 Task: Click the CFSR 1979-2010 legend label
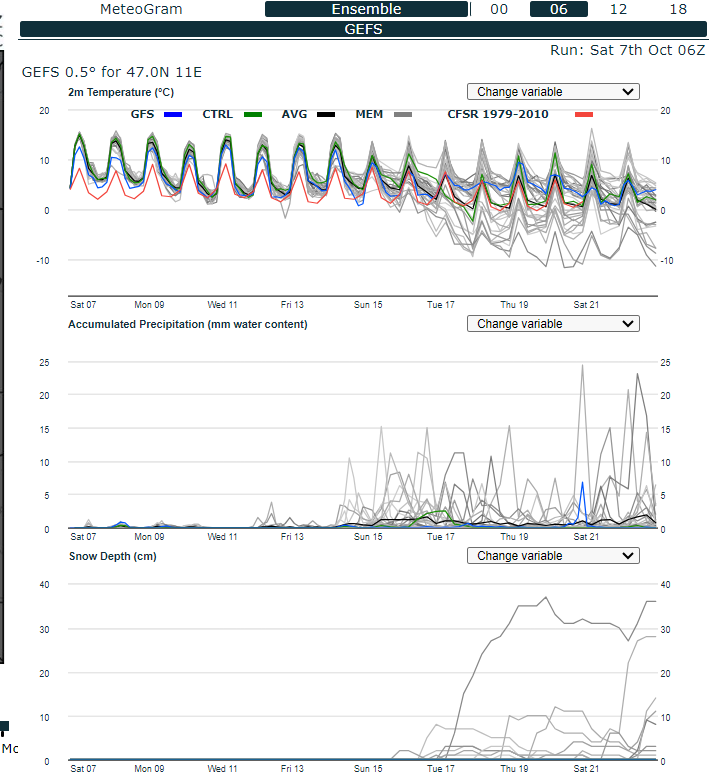coord(498,114)
